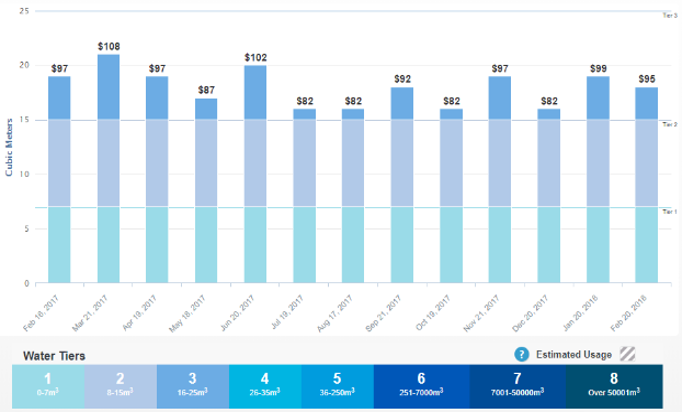The image size is (682, 412).
Task: Click the $108 price label
Action: (108, 46)
